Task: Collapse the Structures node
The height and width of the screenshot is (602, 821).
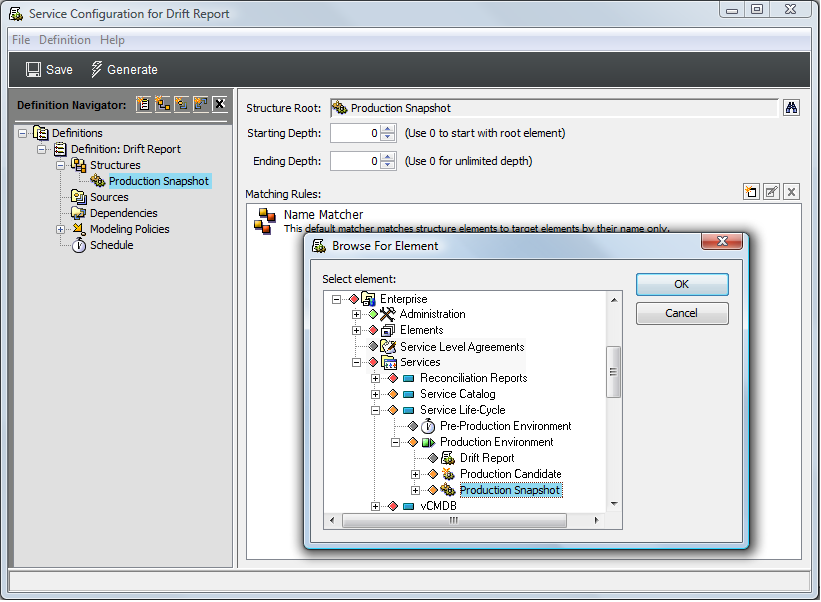Action: [61, 165]
